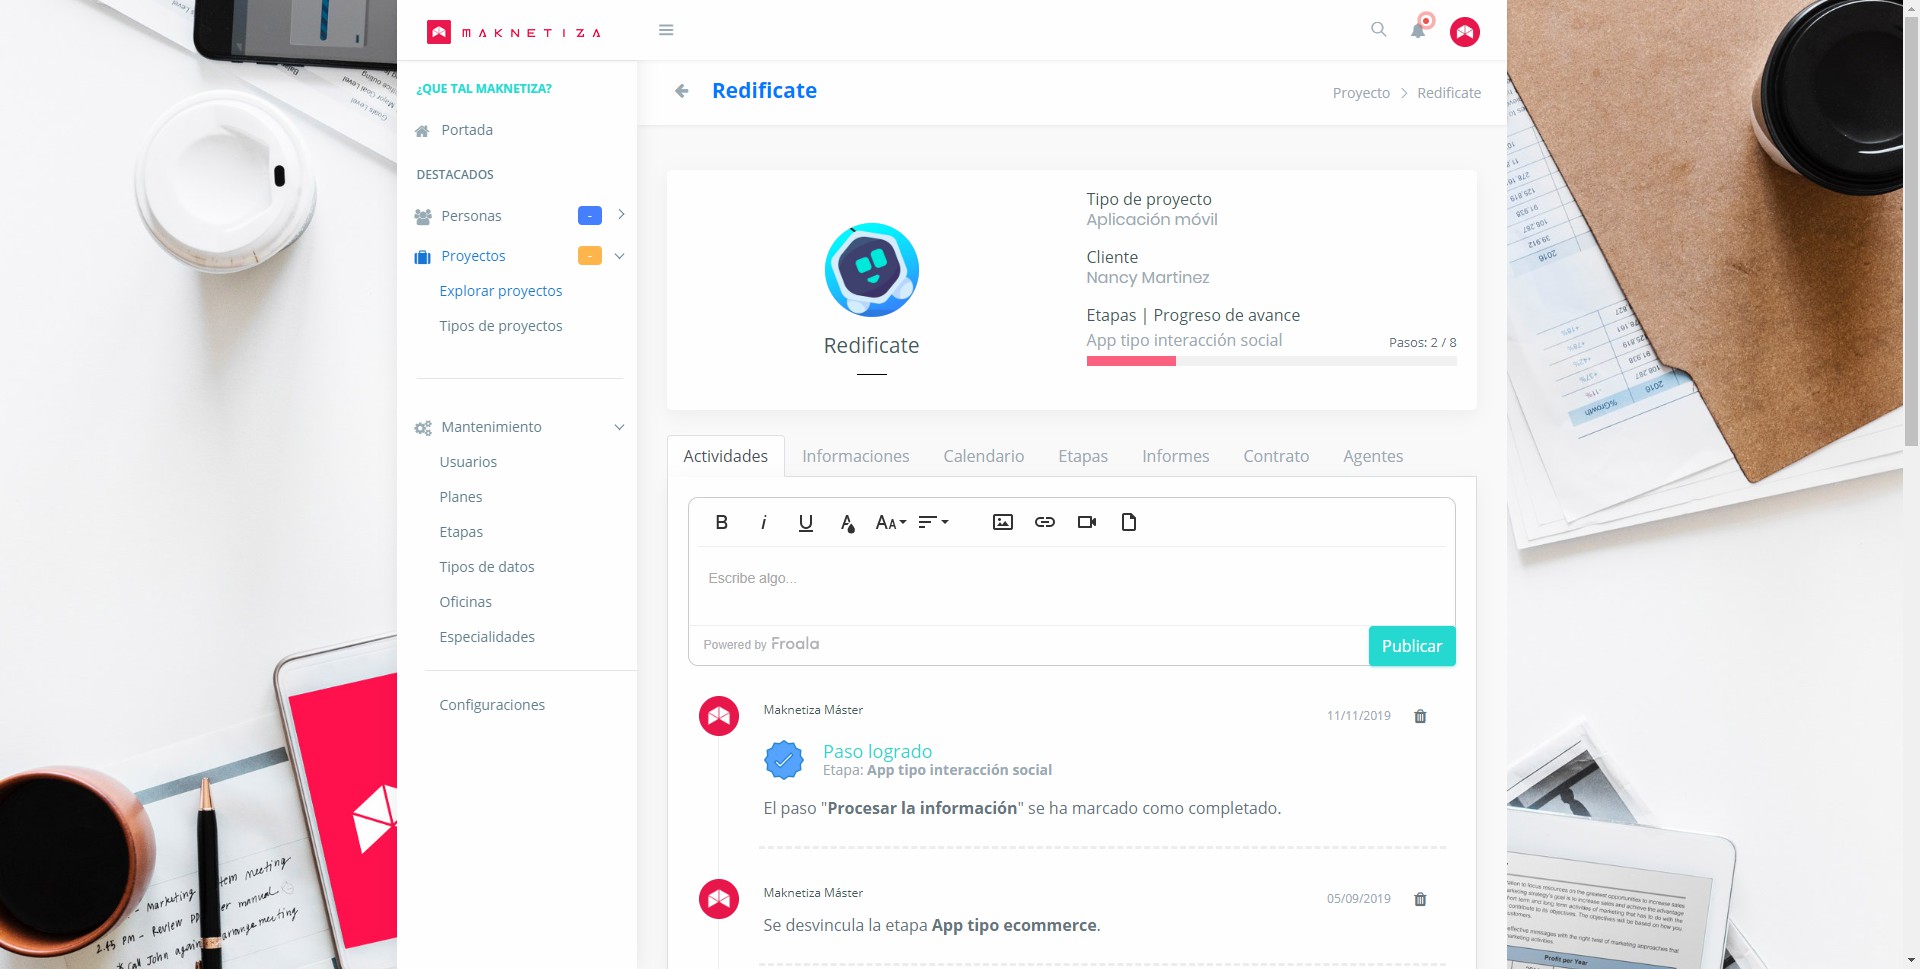
Task: Open Configuraciones in the sidebar
Action: tap(492, 705)
